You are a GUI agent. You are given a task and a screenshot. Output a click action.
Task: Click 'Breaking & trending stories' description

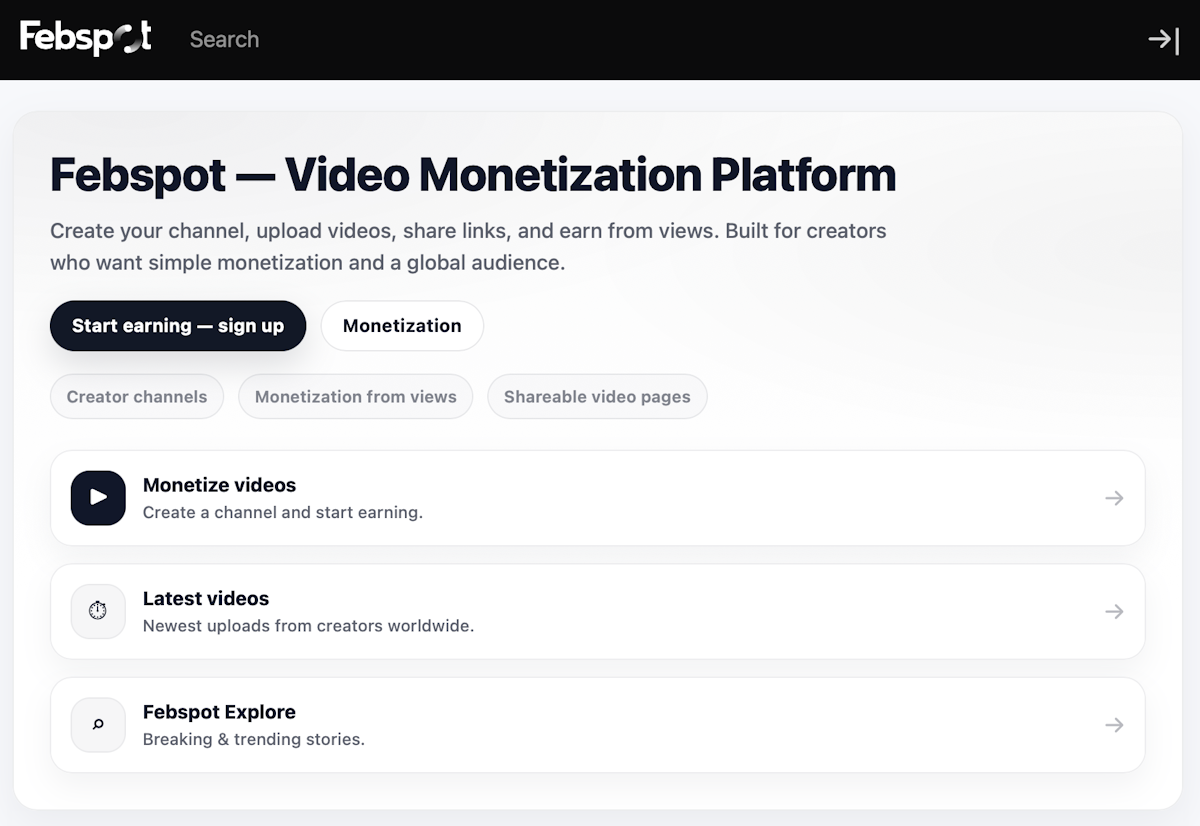[254, 740]
